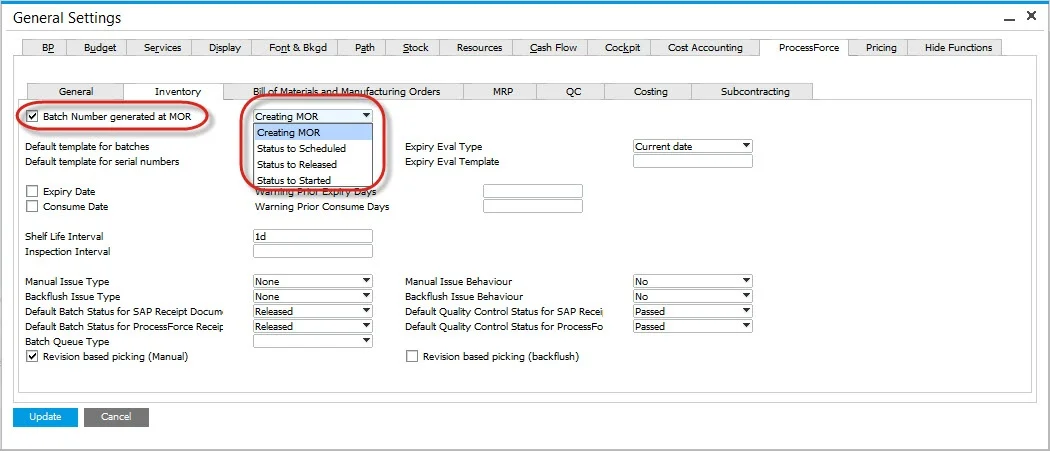Pick Status to Started option

(294, 180)
